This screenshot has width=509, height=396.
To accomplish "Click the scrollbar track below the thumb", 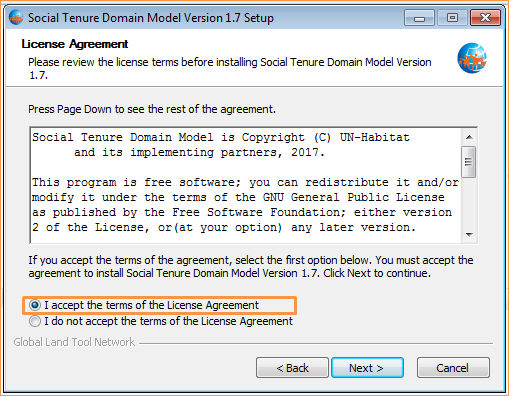I will tap(469, 203).
